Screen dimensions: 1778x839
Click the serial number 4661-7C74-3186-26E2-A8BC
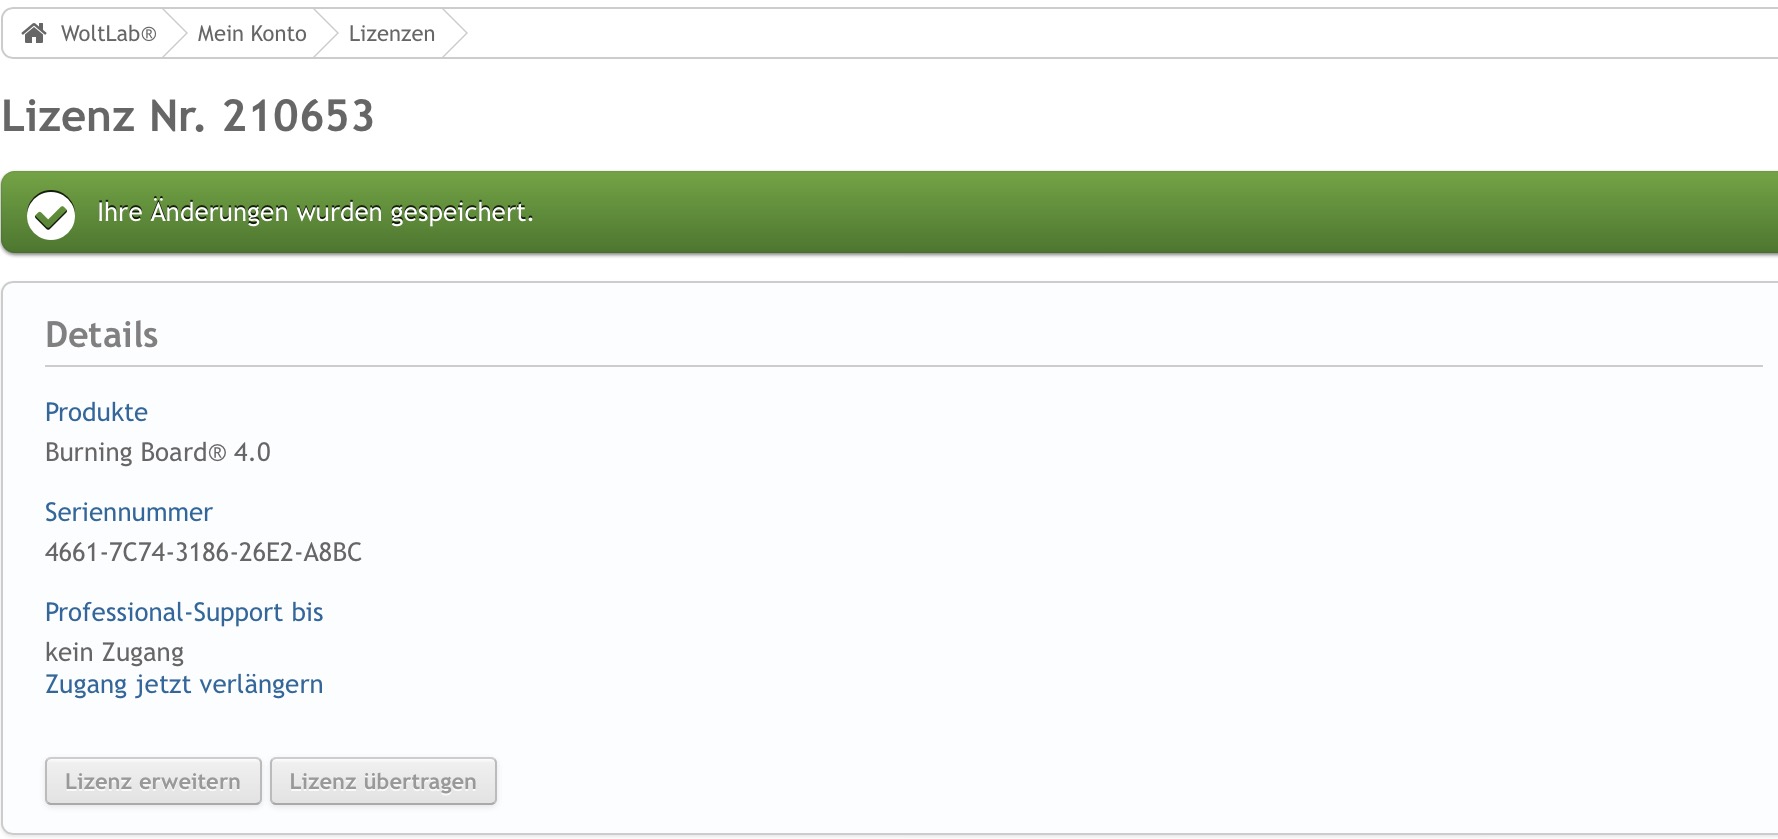pos(204,552)
